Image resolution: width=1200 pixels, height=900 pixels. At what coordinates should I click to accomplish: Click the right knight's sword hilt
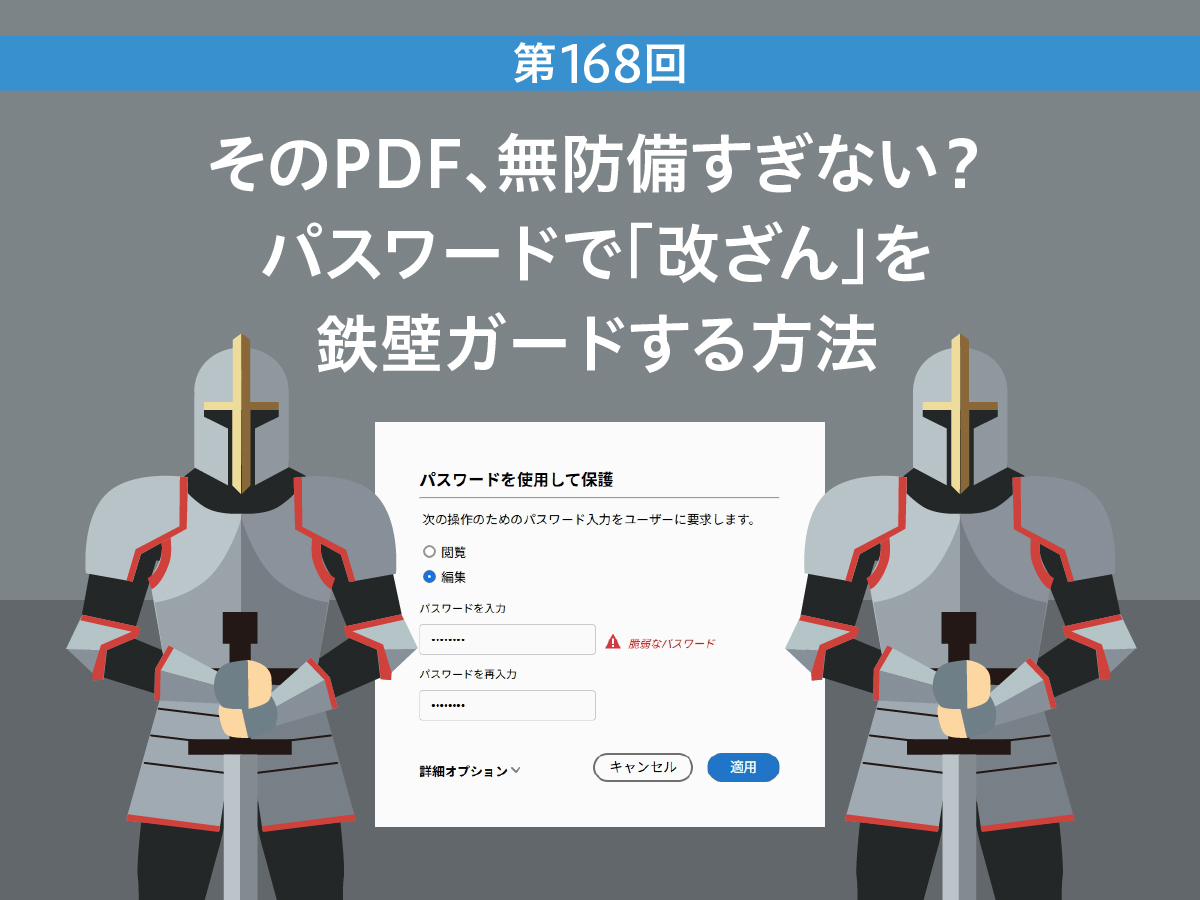pos(960,690)
